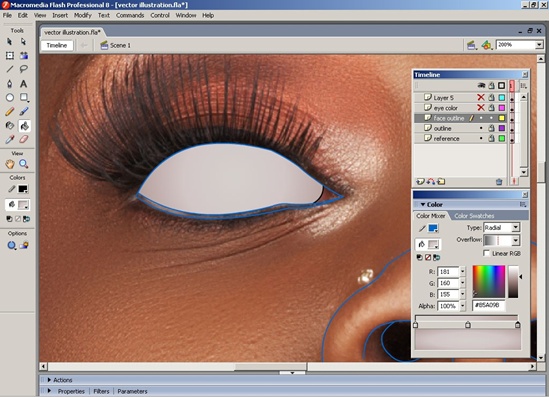Hide the outline layer
549x397 pixels.
(481, 128)
